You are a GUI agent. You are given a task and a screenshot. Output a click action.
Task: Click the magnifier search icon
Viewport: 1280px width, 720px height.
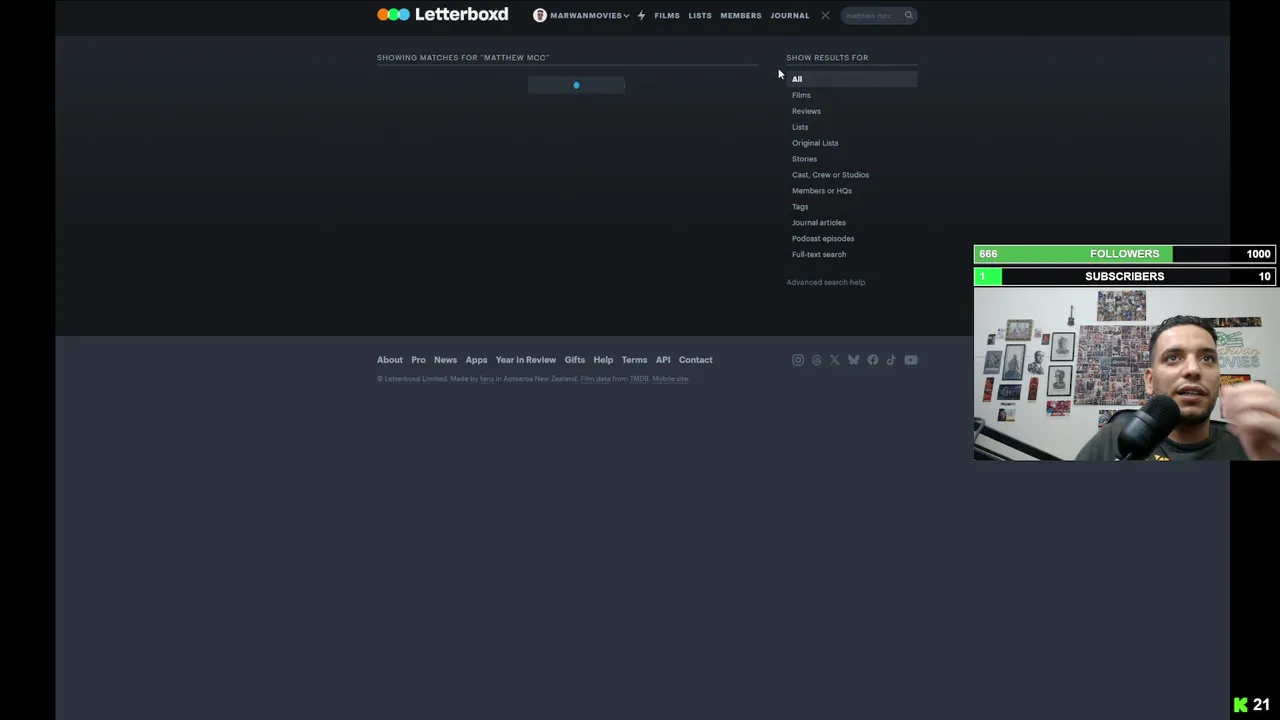click(x=908, y=15)
